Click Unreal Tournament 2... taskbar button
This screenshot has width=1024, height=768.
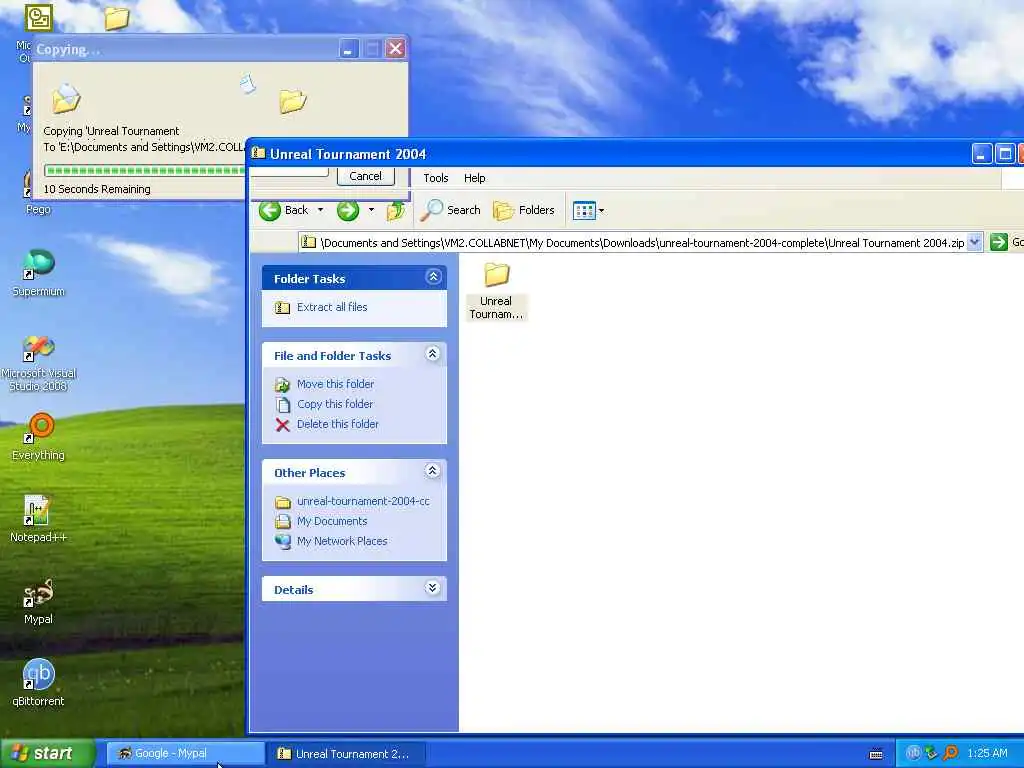coord(346,753)
